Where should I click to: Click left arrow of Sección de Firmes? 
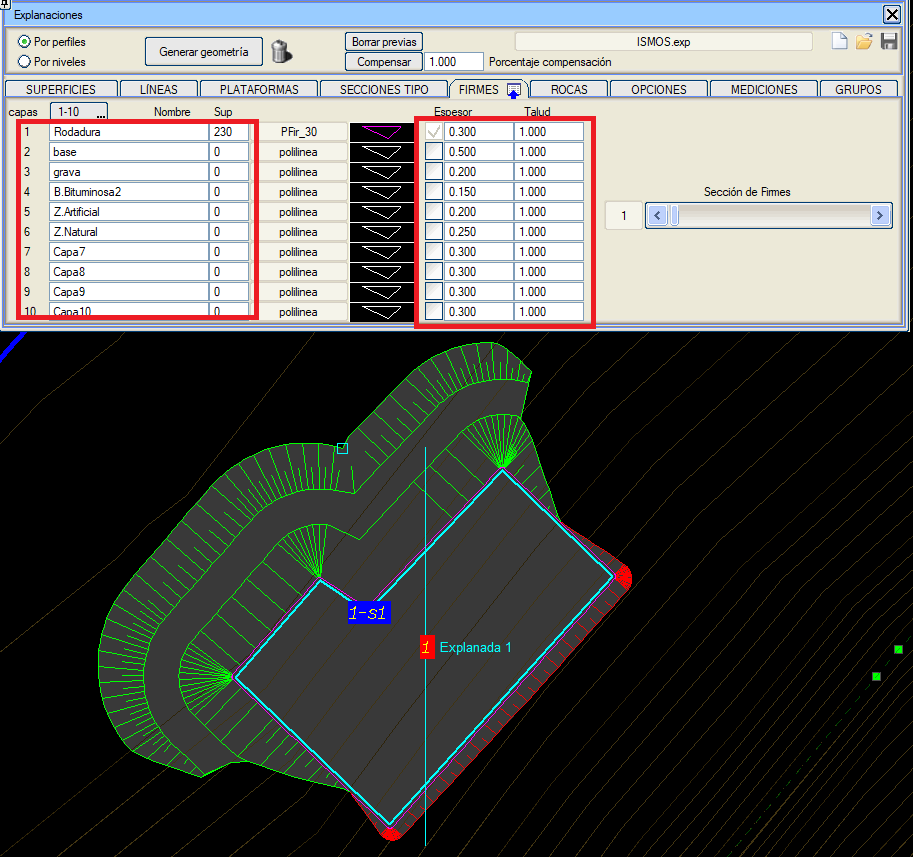(x=657, y=216)
